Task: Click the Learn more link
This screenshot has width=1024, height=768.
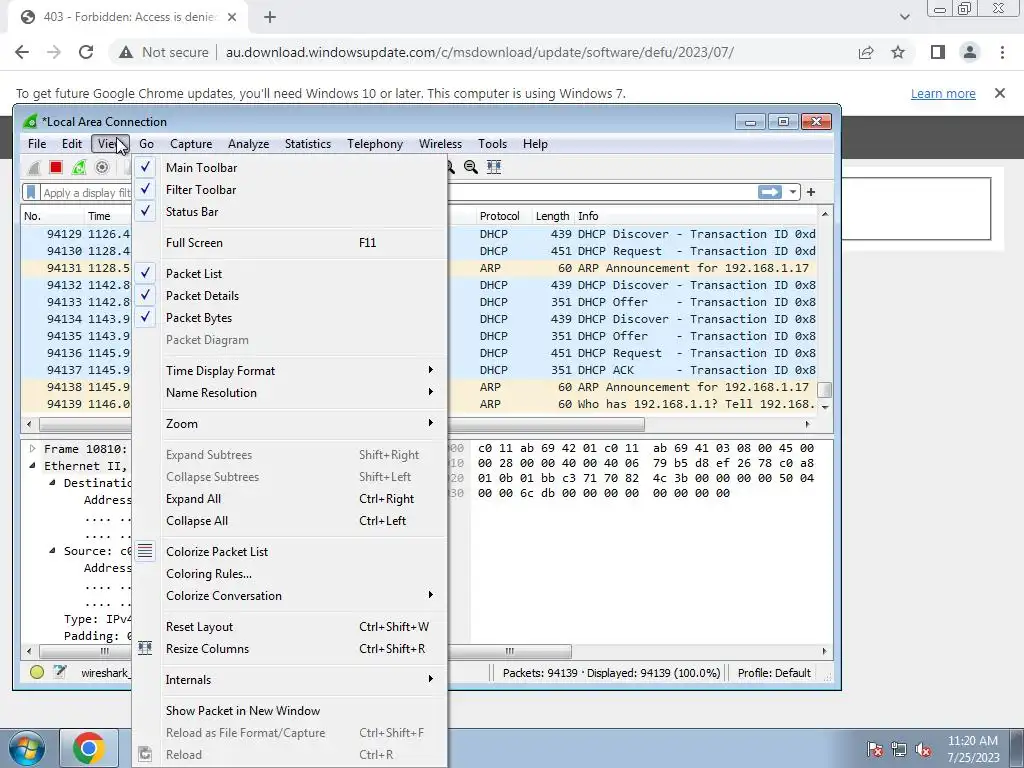Action: [943, 93]
